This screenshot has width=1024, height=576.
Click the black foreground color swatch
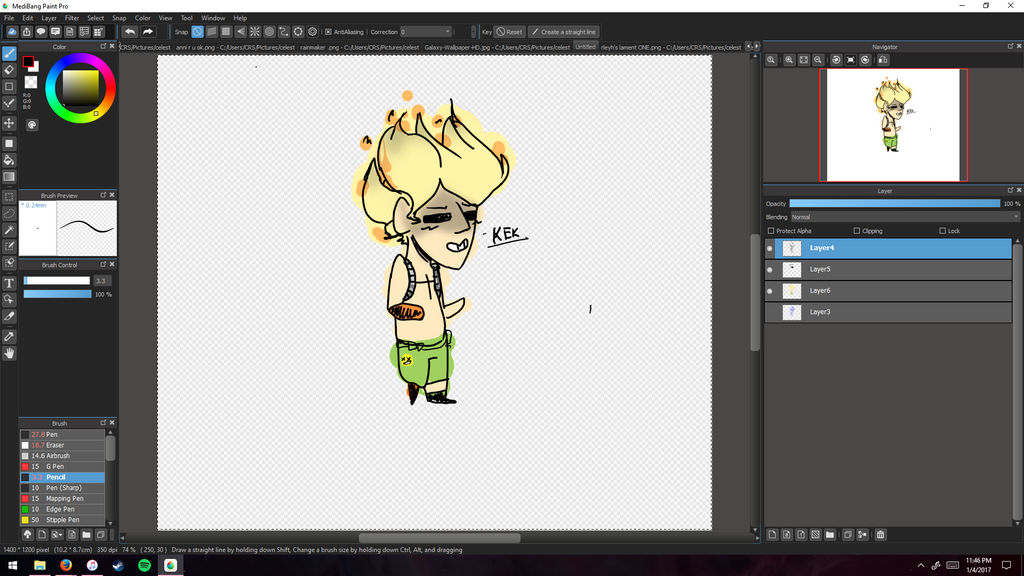[x=28, y=62]
